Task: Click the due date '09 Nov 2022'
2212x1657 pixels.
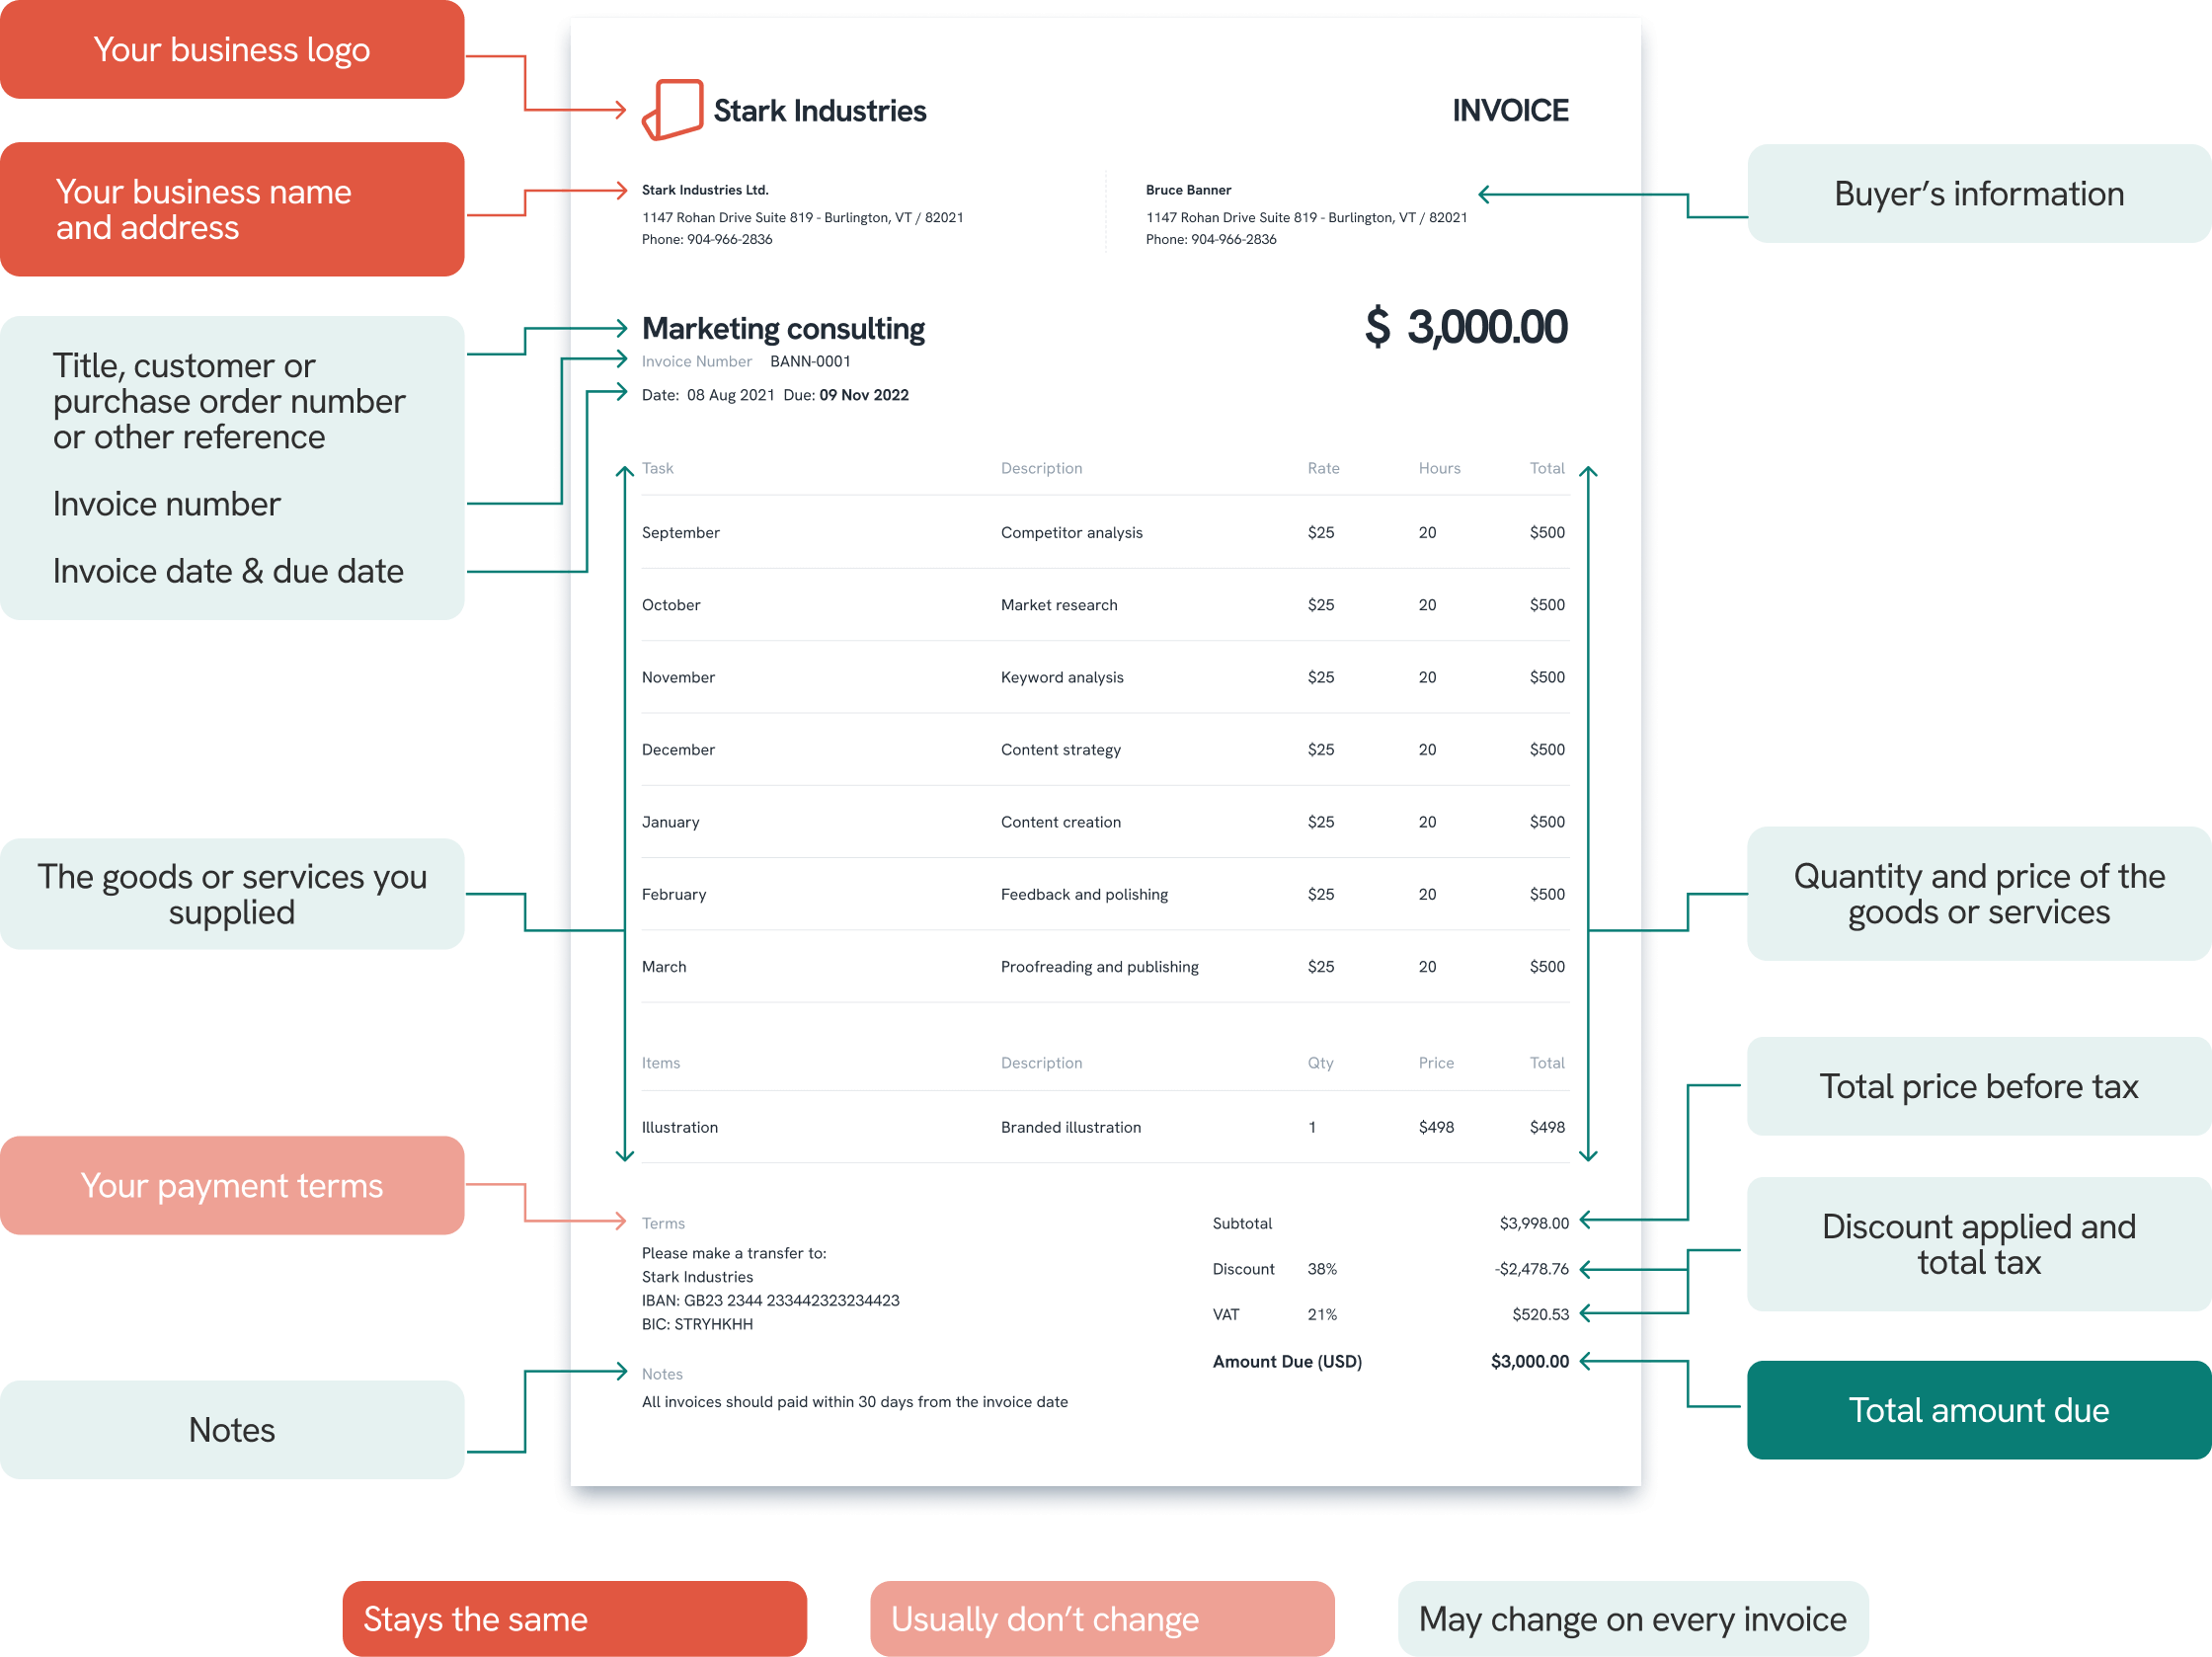Action: 864,395
